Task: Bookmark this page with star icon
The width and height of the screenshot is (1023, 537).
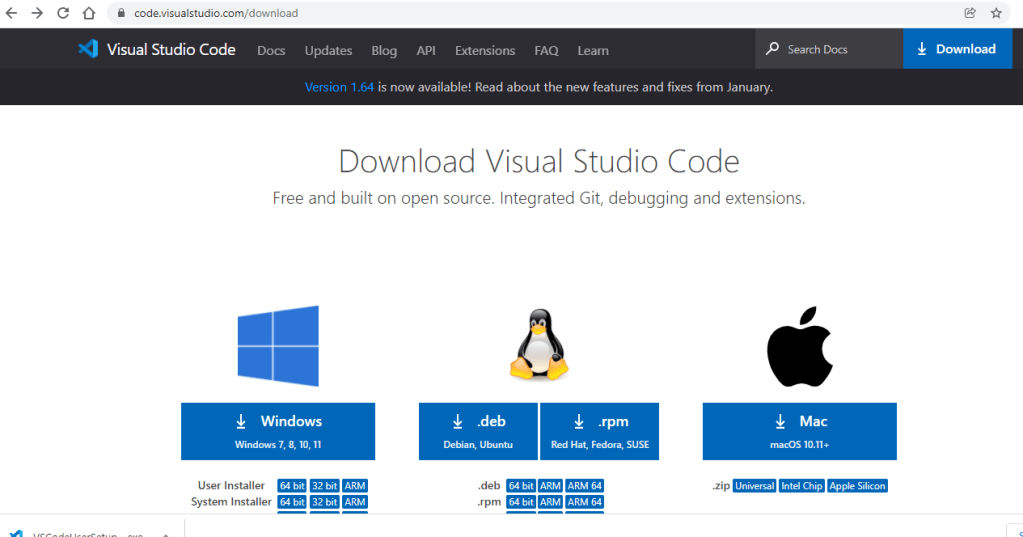Action: [996, 13]
